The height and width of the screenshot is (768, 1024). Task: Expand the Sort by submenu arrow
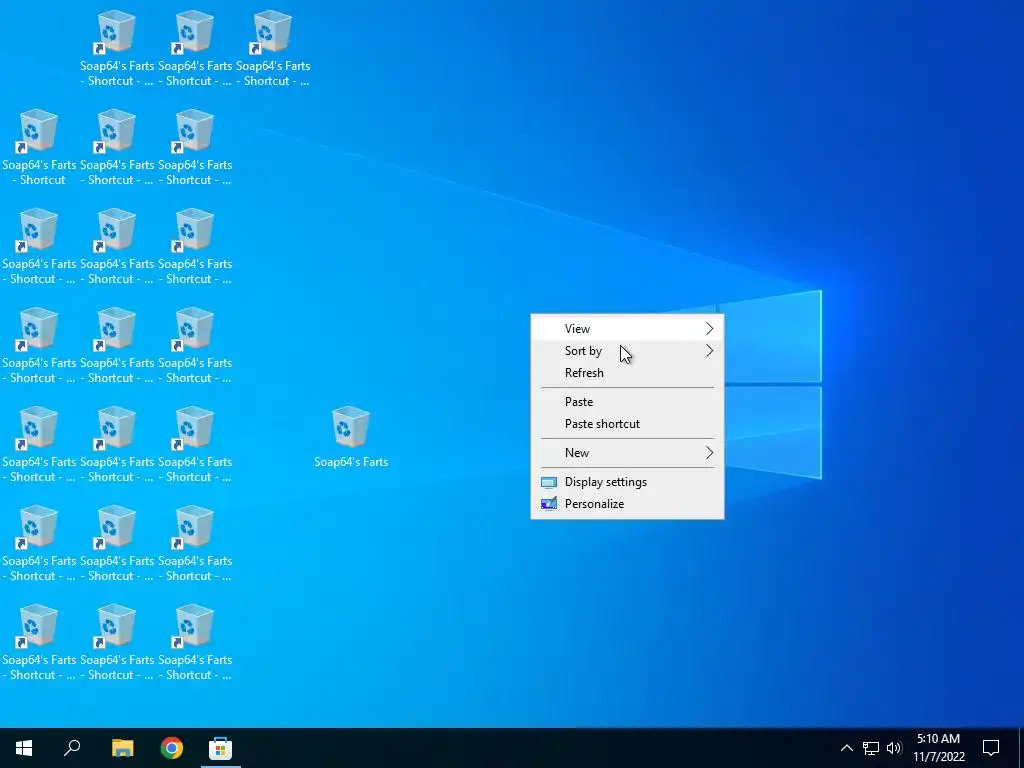[x=709, y=351]
